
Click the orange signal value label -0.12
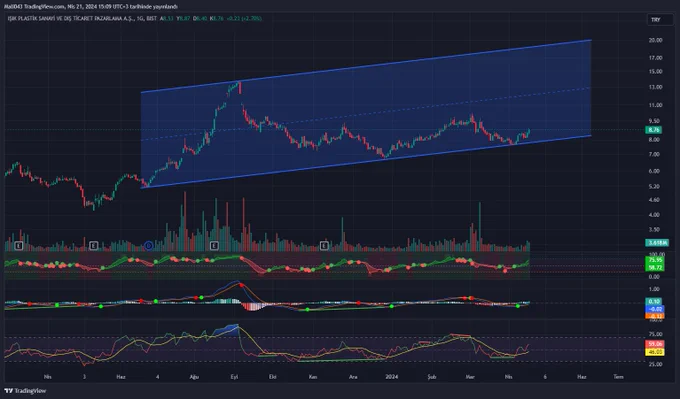pos(655,316)
